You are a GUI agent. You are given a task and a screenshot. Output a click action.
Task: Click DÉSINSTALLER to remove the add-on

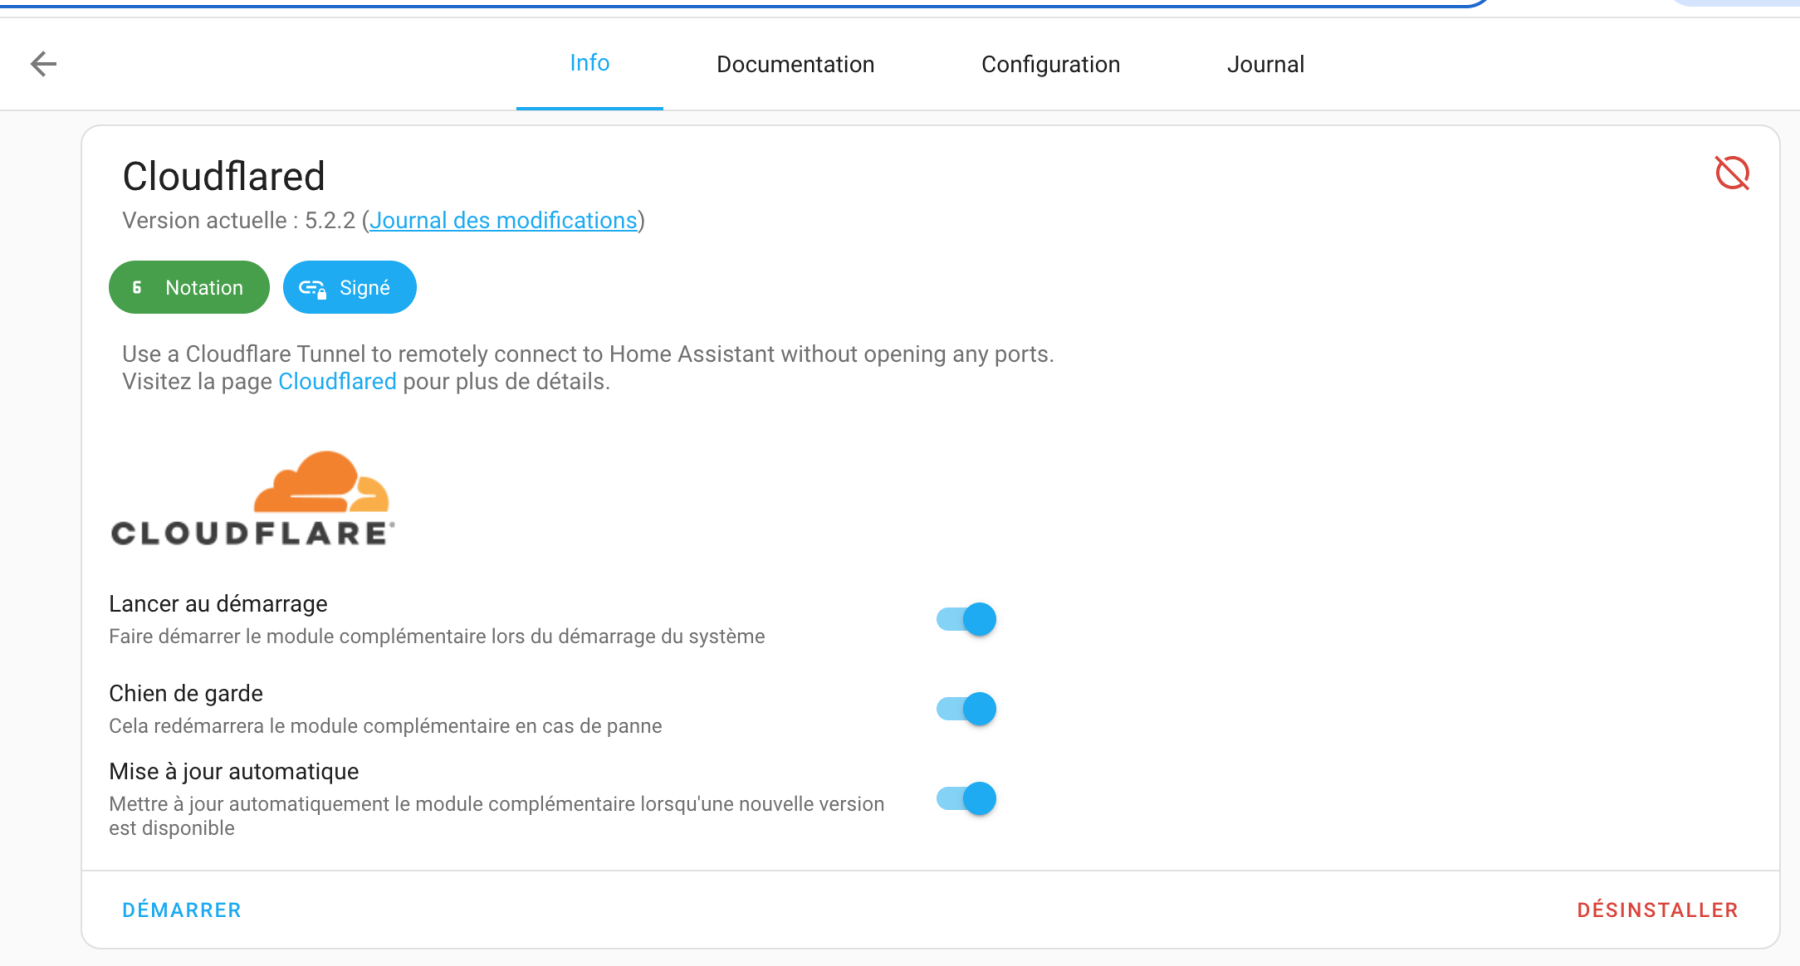[1657, 909]
